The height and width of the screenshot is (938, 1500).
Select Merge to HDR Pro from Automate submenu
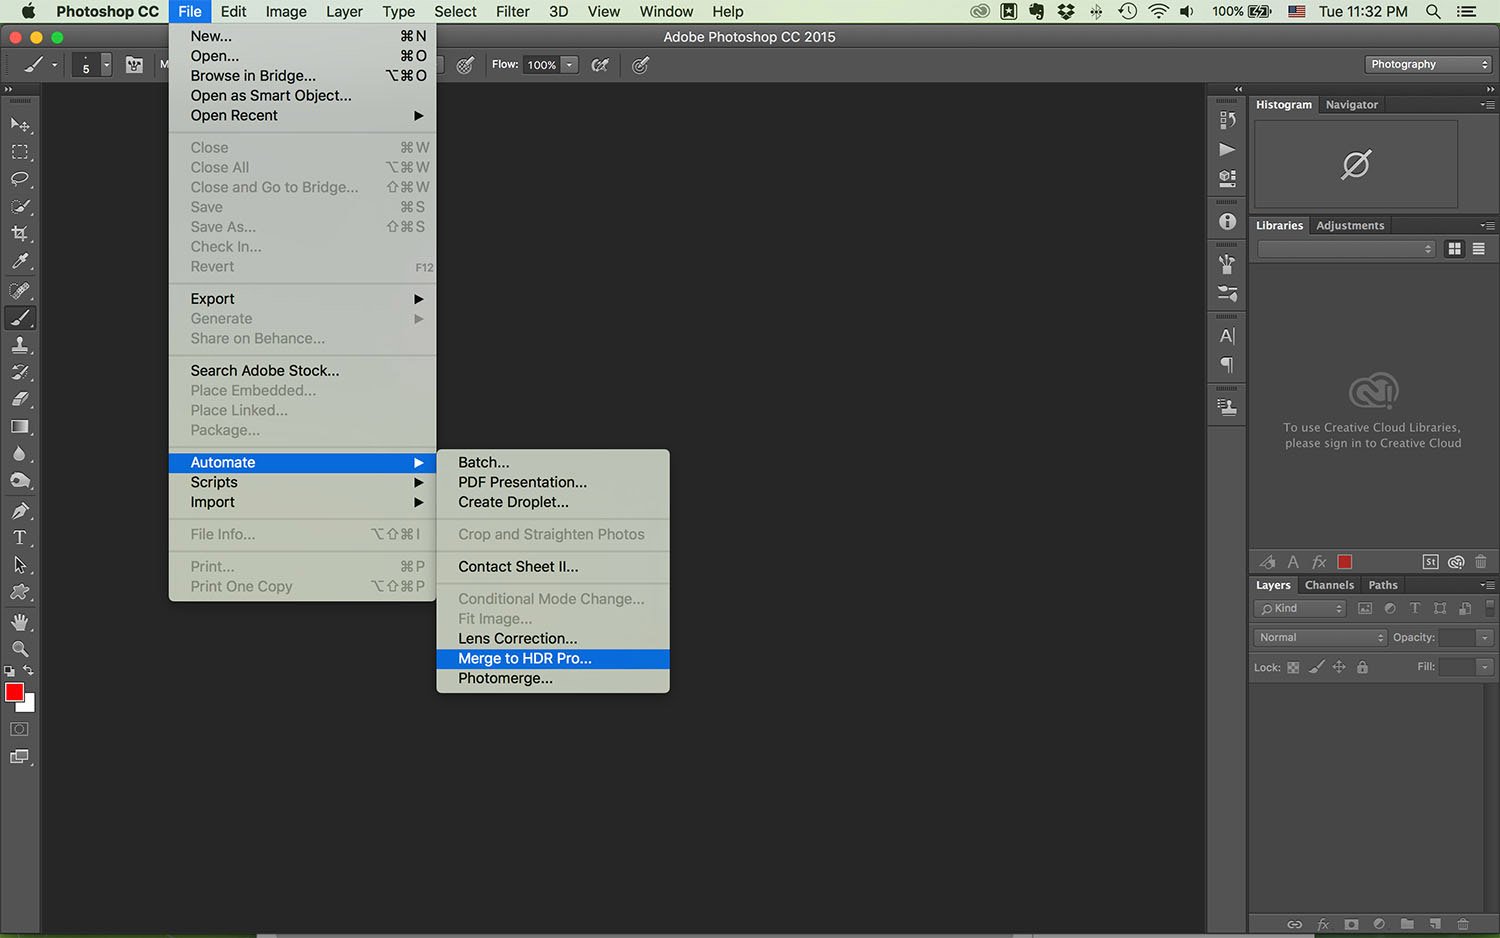tap(524, 659)
